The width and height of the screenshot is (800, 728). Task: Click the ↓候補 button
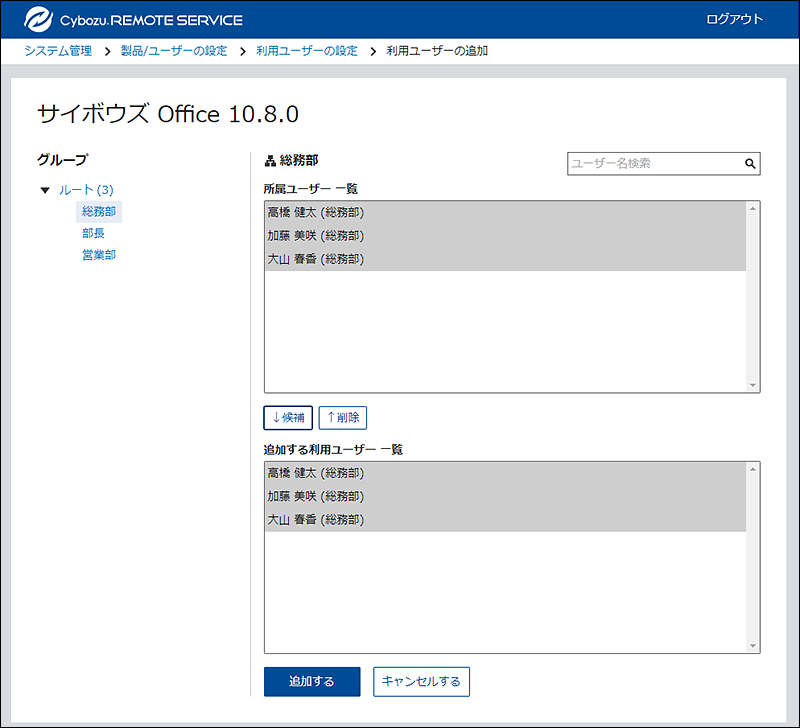pyautogui.click(x=288, y=418)
